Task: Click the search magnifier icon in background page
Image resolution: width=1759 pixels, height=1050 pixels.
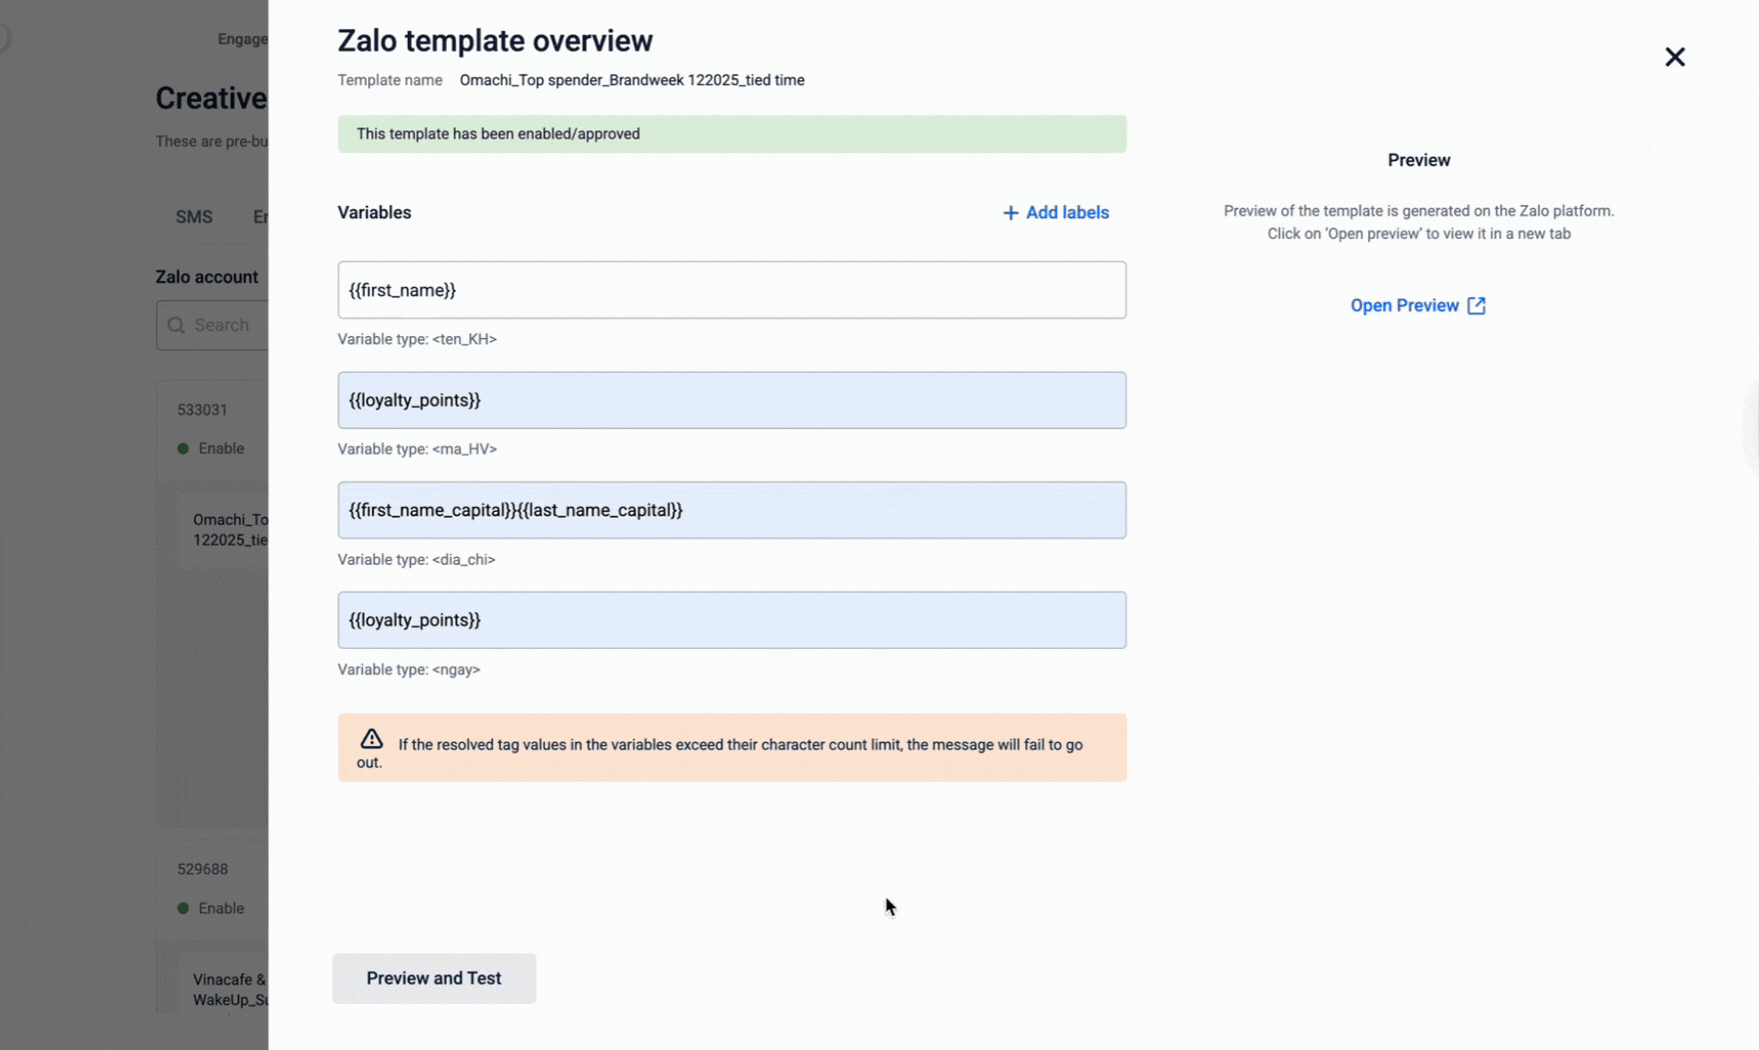Action: tap(176, 325)
